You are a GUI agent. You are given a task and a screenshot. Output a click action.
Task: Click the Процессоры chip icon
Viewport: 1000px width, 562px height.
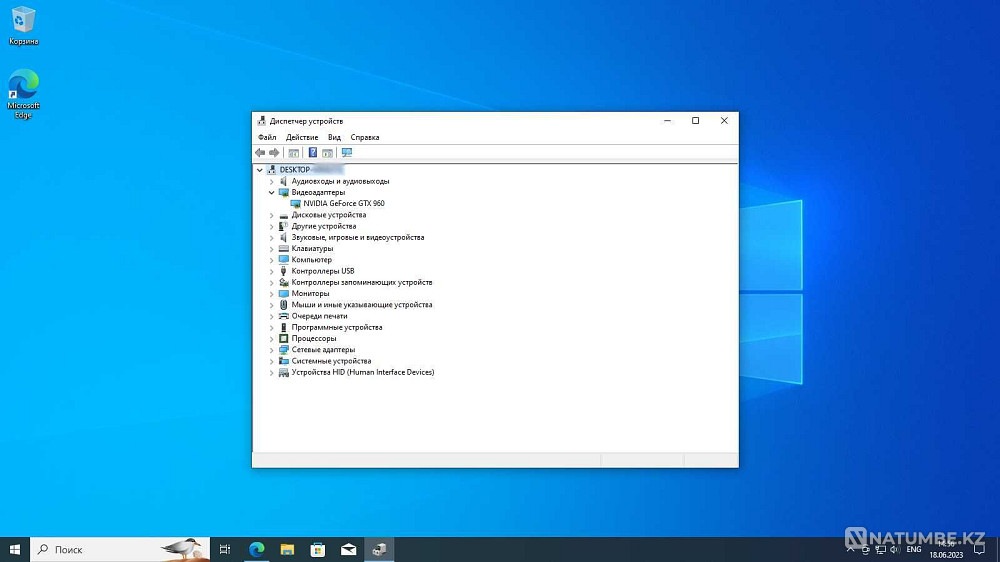click(x=284, y=339)
